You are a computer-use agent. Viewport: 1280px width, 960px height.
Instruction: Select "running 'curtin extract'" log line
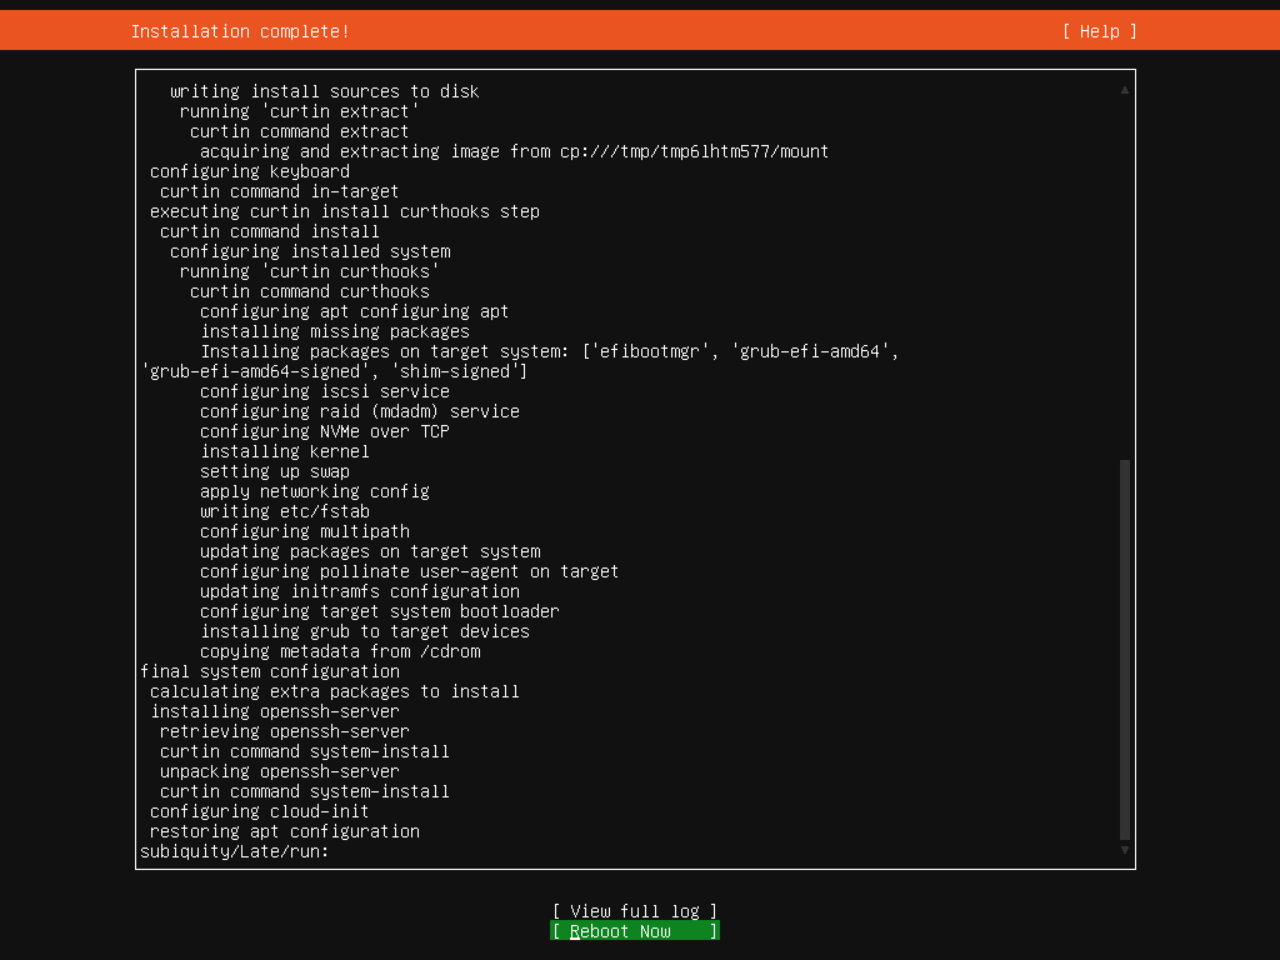(300, 111)
